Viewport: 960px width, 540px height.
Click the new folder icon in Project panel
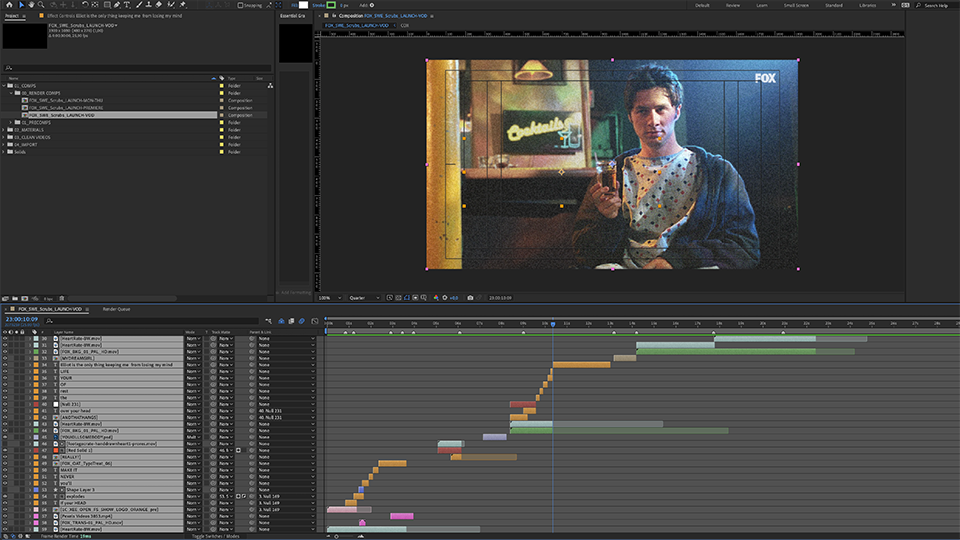coord(15,299)
